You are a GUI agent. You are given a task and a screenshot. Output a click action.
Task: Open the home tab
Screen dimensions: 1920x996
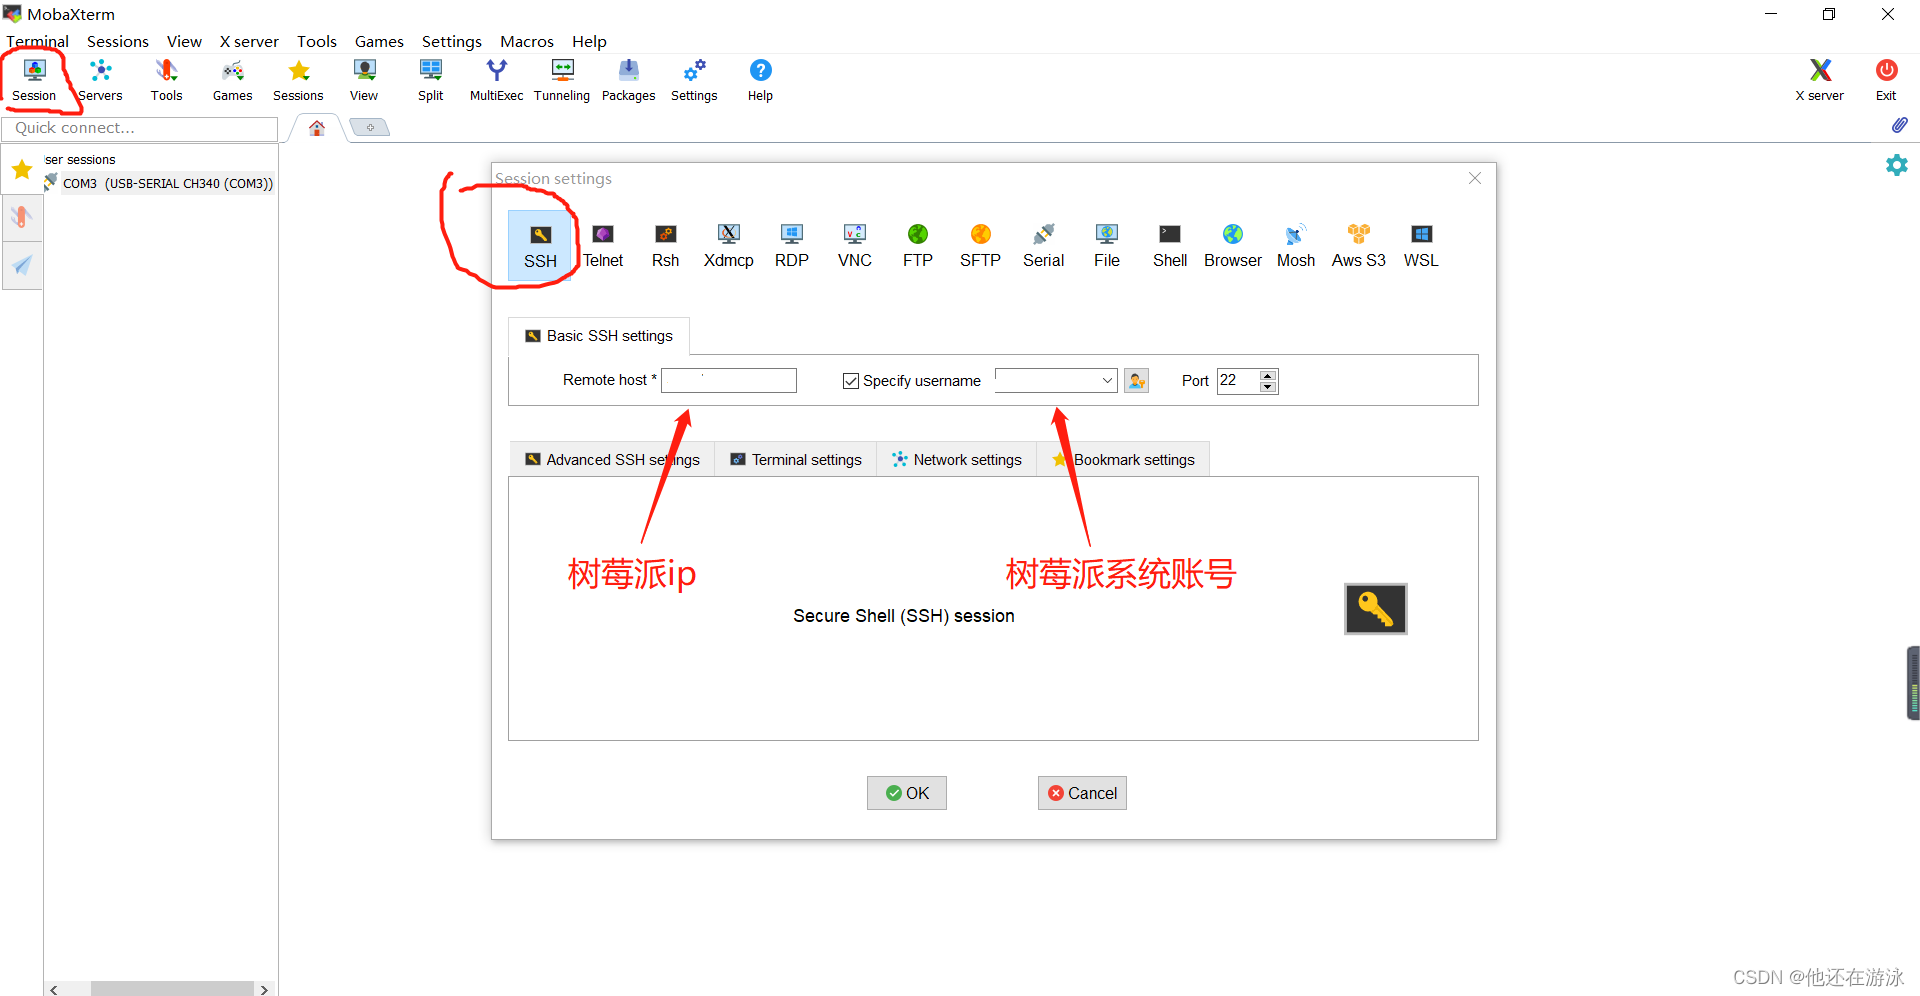[317, 128]
